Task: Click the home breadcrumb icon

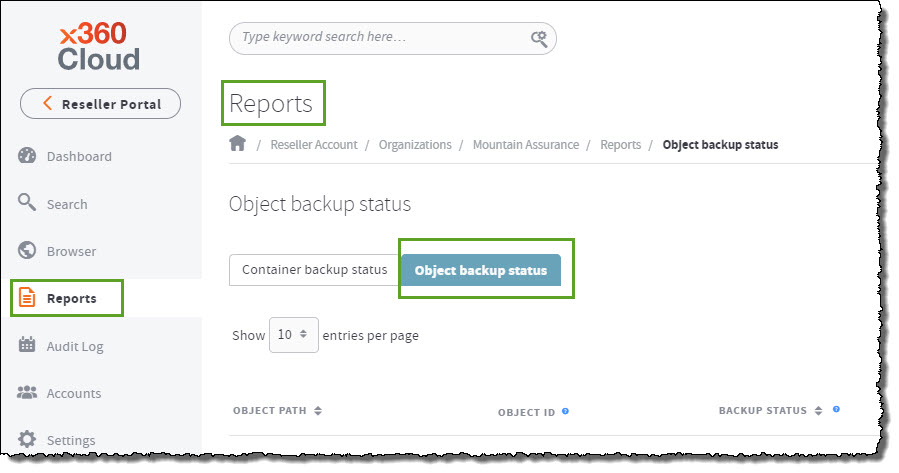Action: click(237, 143)
